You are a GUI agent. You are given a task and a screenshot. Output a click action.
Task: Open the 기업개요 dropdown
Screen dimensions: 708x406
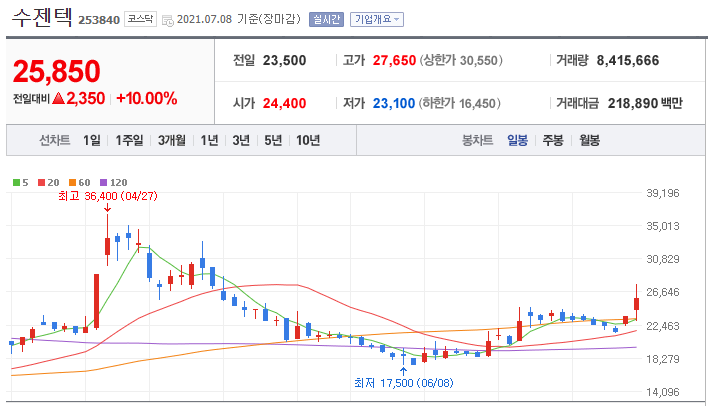(x=377, y=19)
